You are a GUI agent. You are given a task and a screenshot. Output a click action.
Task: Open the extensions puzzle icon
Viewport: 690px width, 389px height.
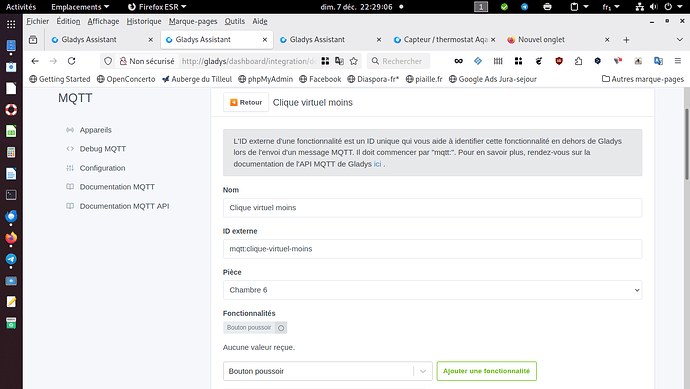(578, 61)
